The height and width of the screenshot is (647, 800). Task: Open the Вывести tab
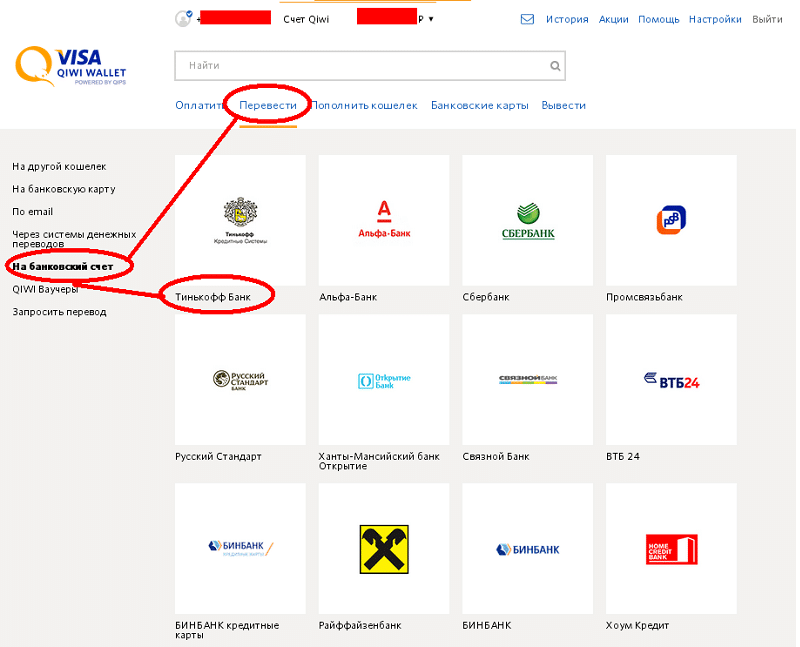click(564, 105)
